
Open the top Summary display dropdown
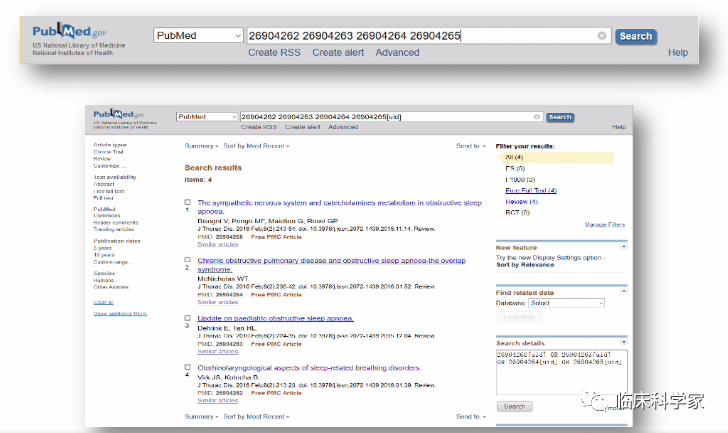201,146
